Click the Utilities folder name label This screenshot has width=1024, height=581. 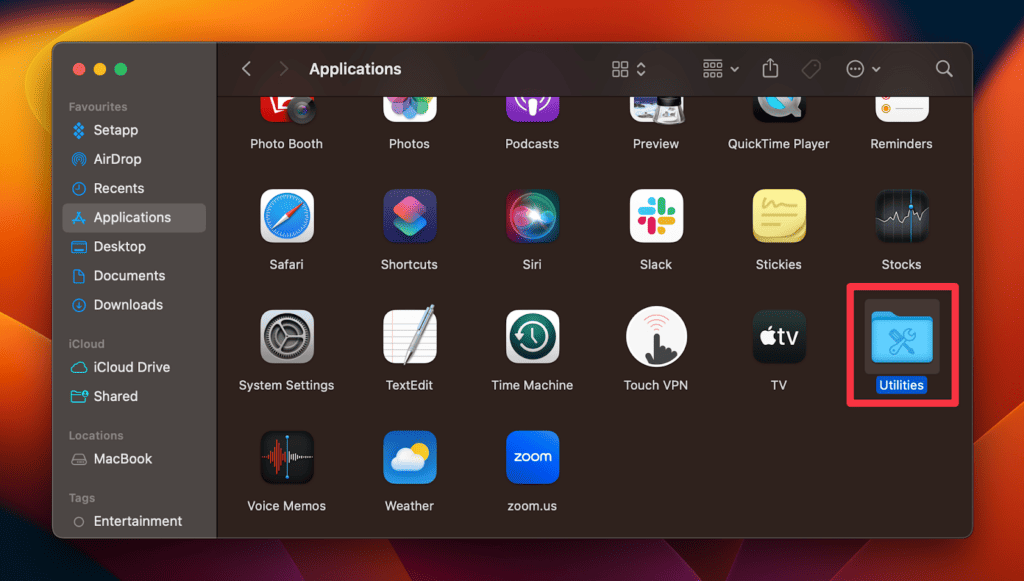pos(901,385)
